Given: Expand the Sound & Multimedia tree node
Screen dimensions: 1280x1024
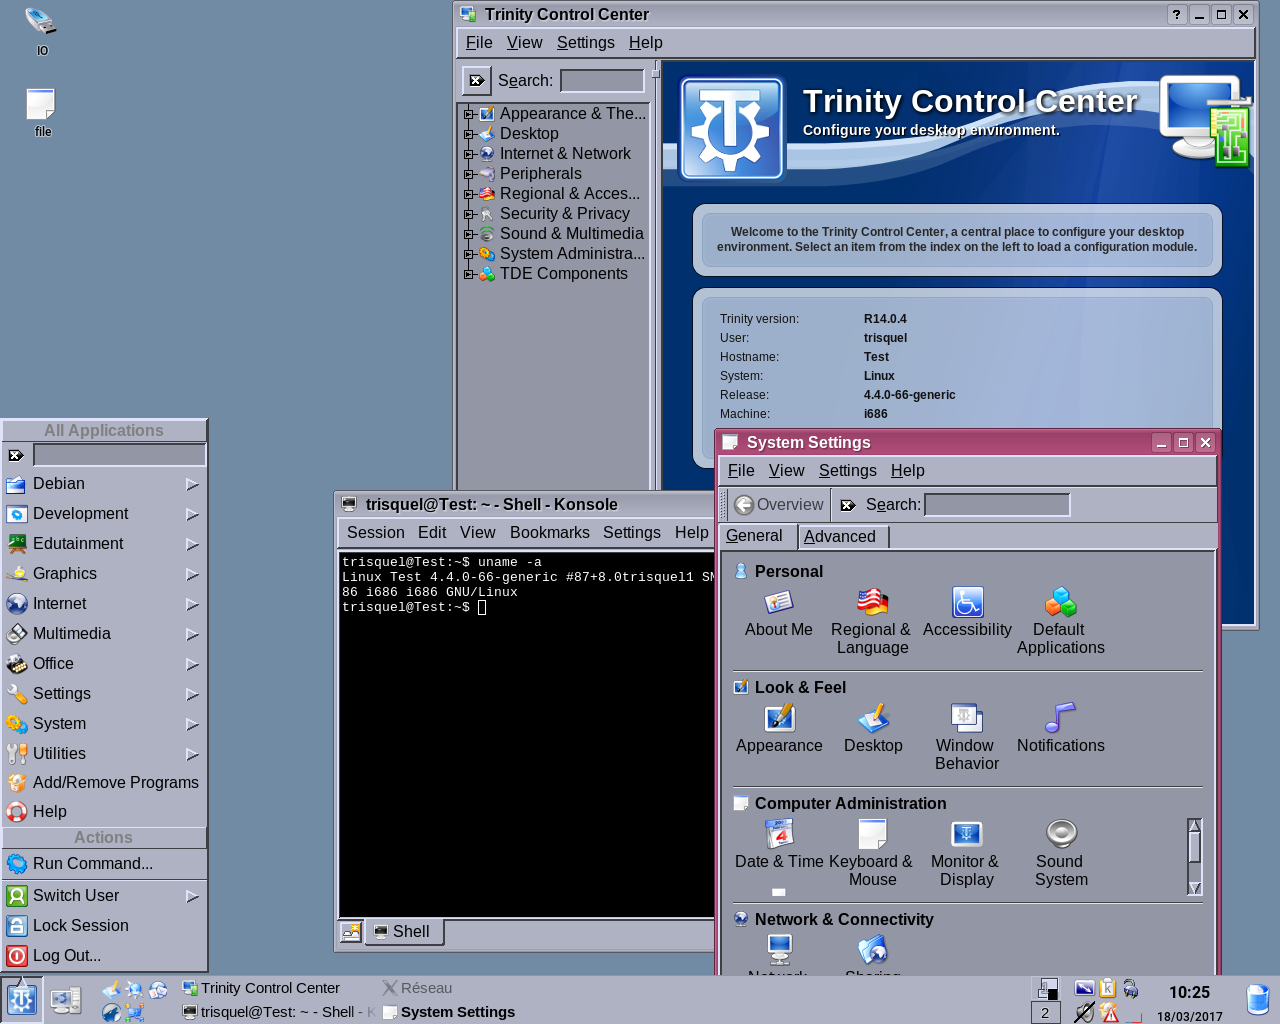Looking at the screenshot, I should [x=468, y=234].
